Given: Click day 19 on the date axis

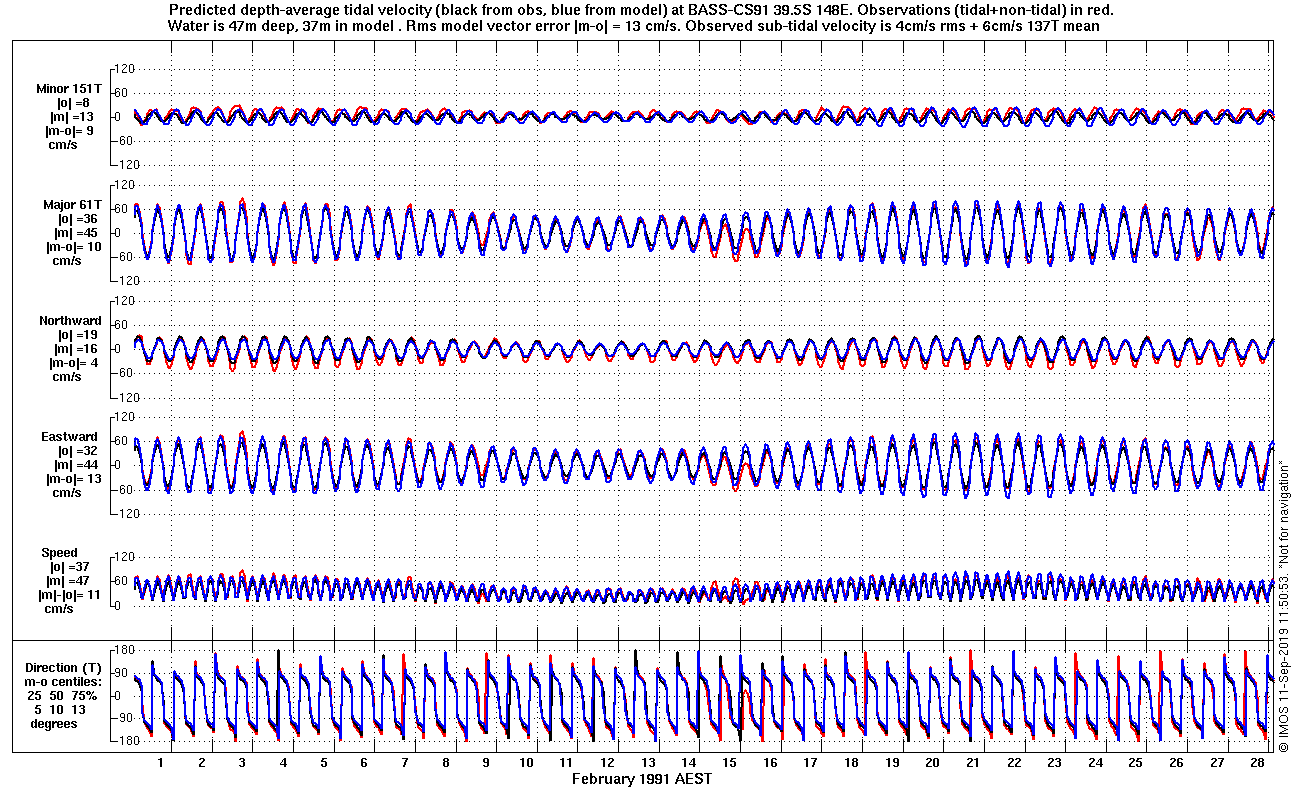Looking at the screenshot, I should (x=892, y=762).
